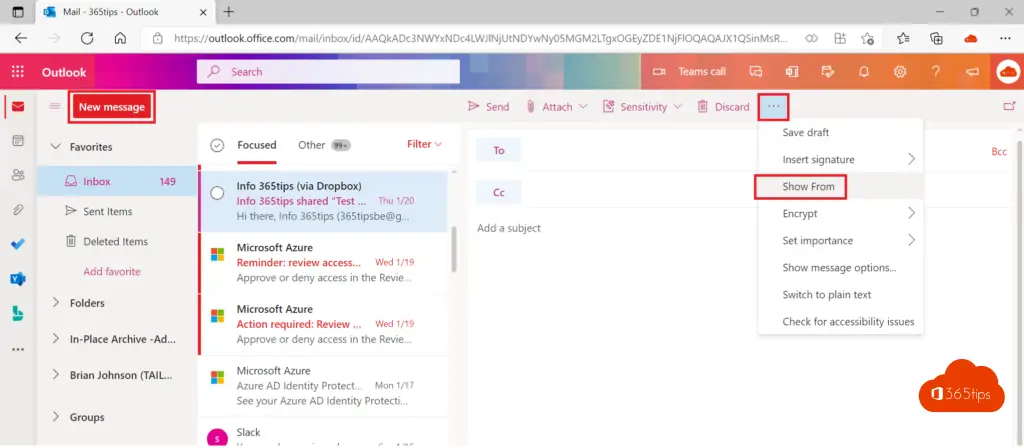
Task: Collapse the Favorites folder group
Action: pos(55,147)
